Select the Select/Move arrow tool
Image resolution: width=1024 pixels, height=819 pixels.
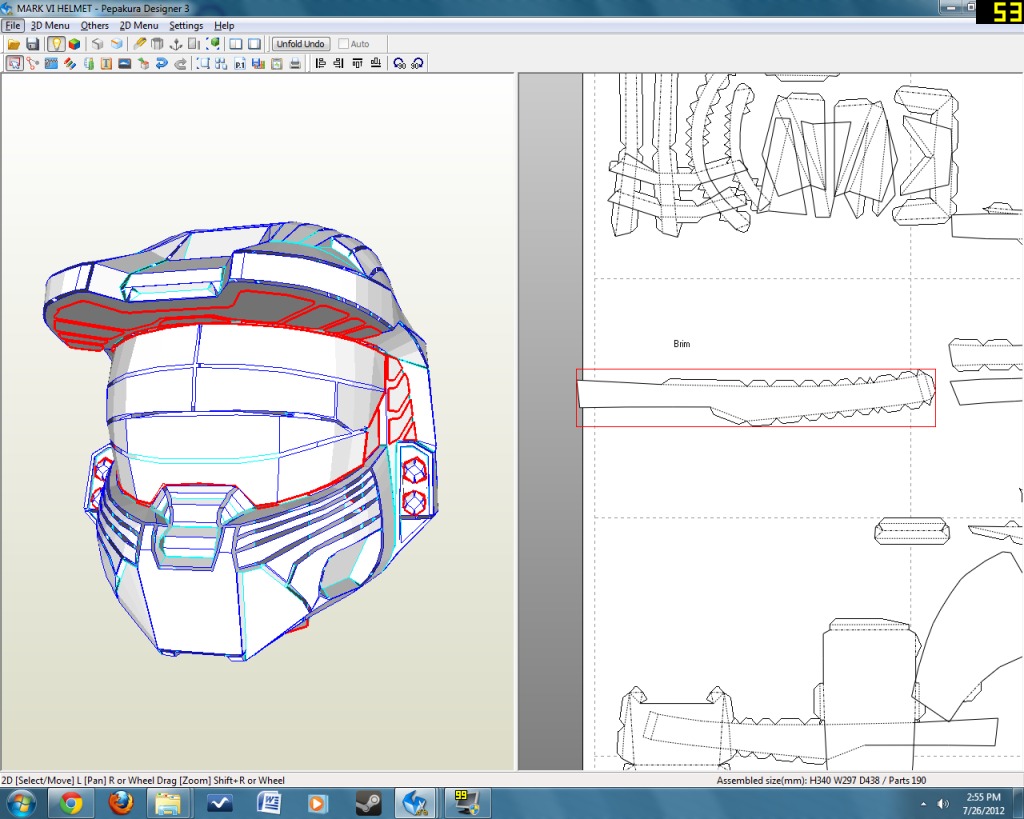[x=14, y=63]
